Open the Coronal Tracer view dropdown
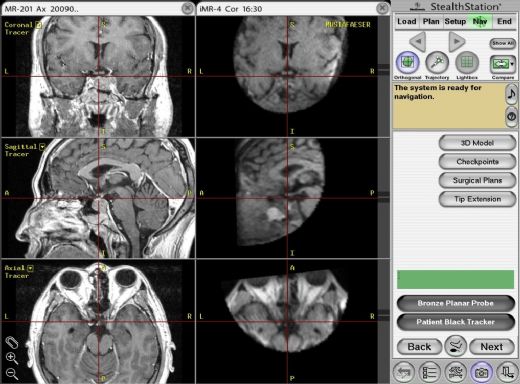Image resolution: width=520 pixels, height=384 pixels. tap(39, 25)
